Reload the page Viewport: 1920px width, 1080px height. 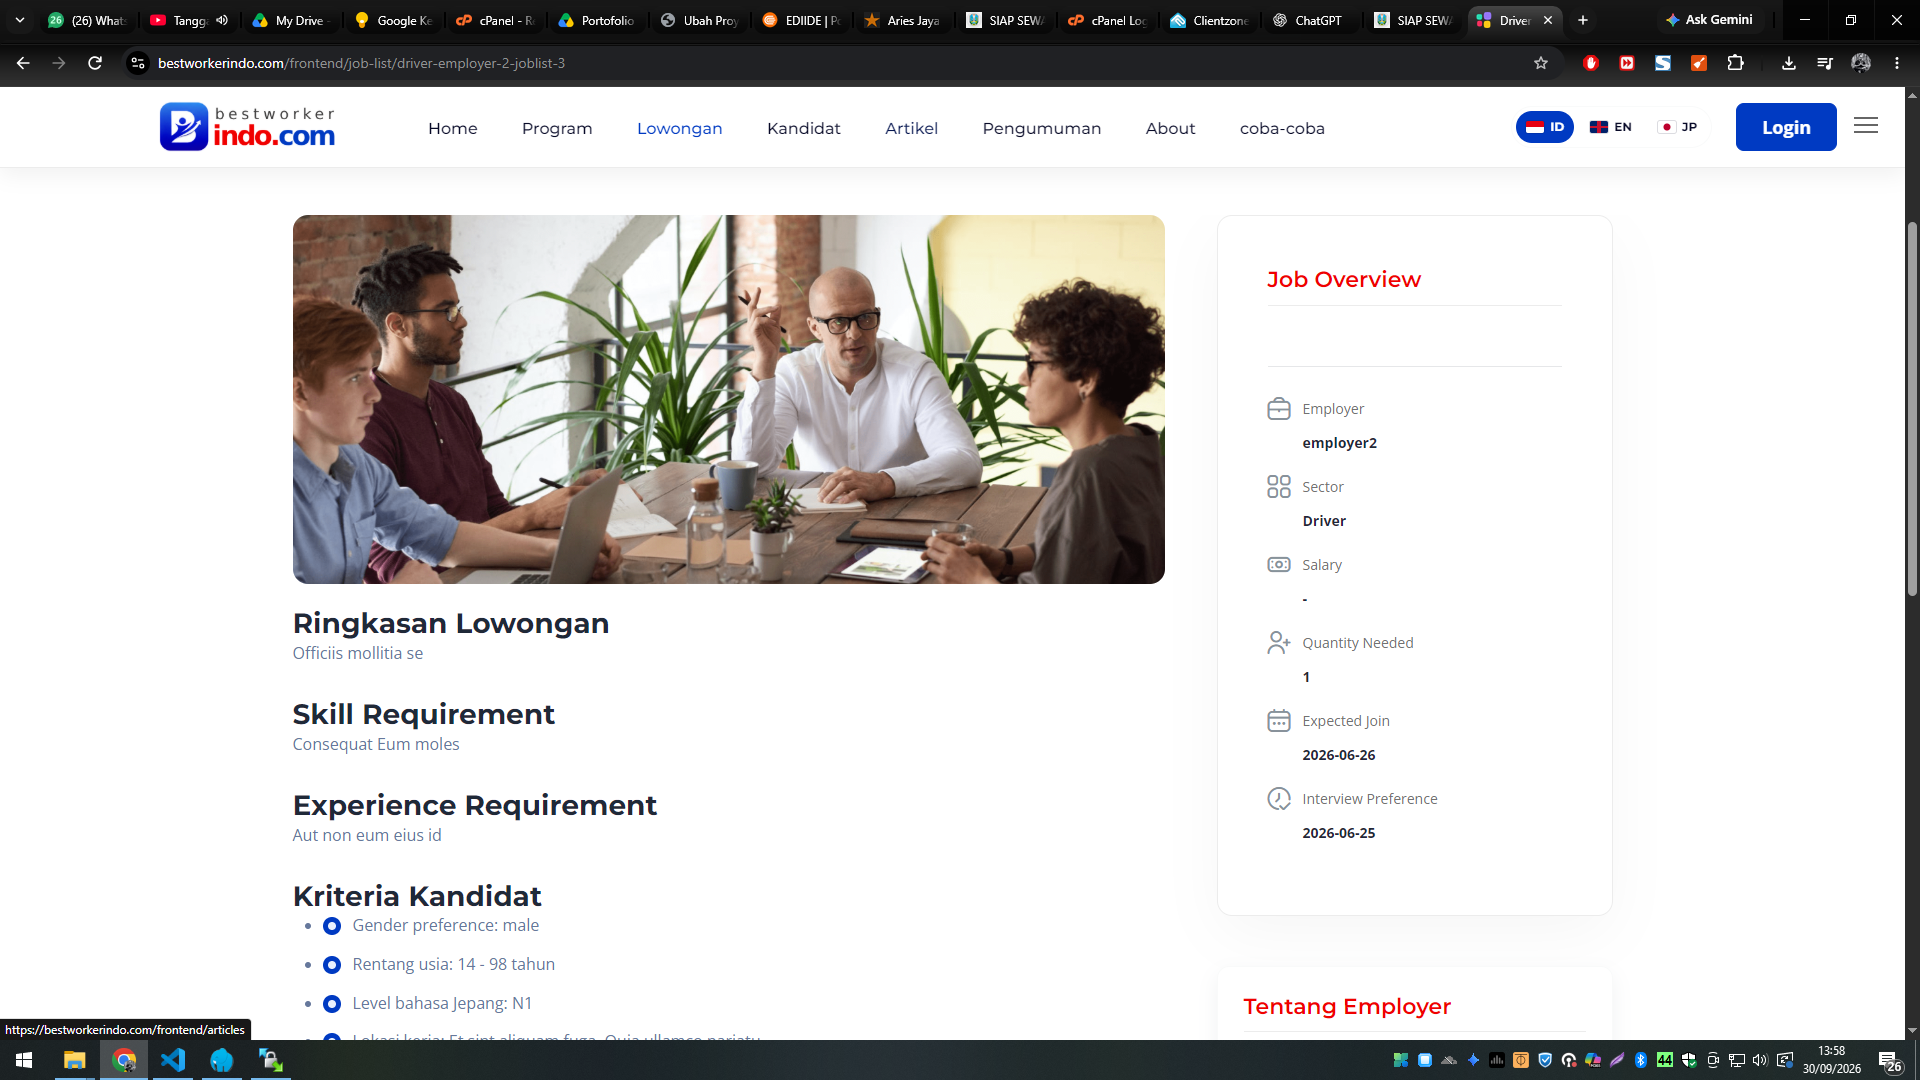pos(95,63)
